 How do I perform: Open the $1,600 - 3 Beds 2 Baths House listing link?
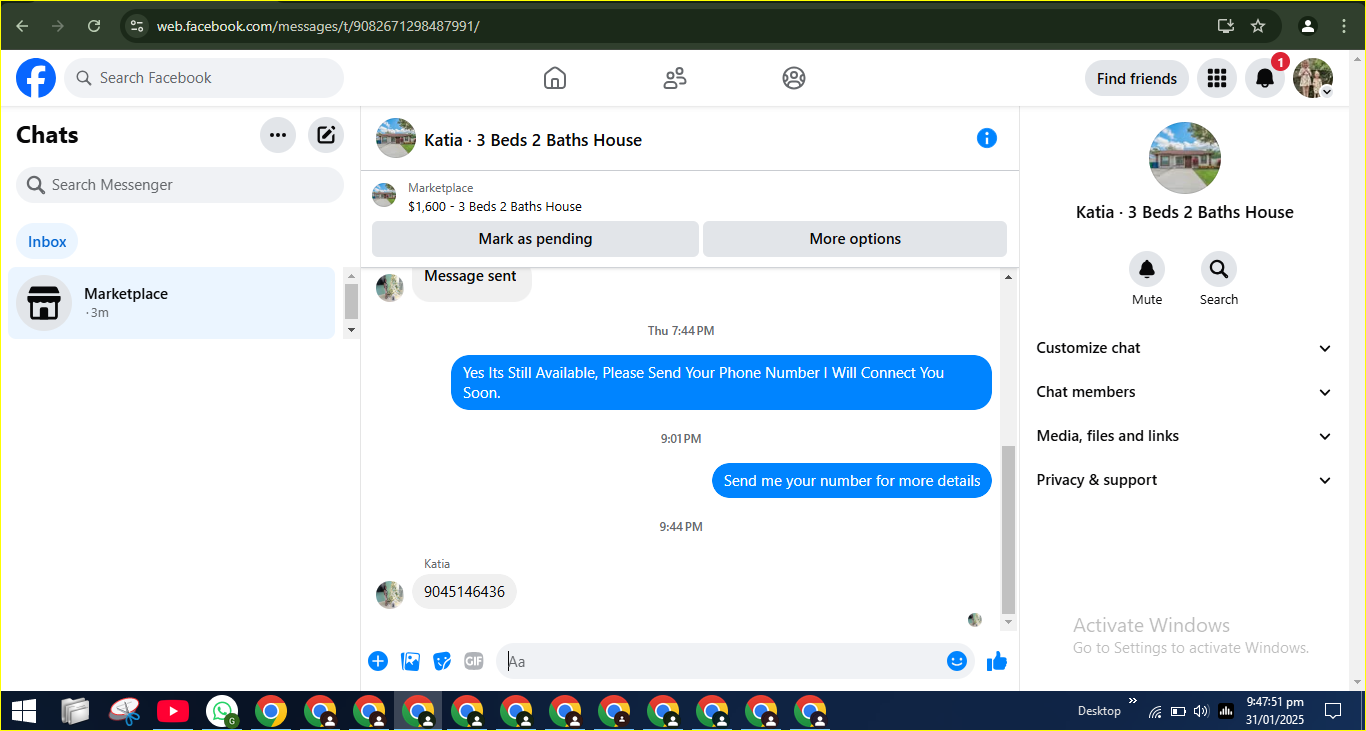point(495,207)
